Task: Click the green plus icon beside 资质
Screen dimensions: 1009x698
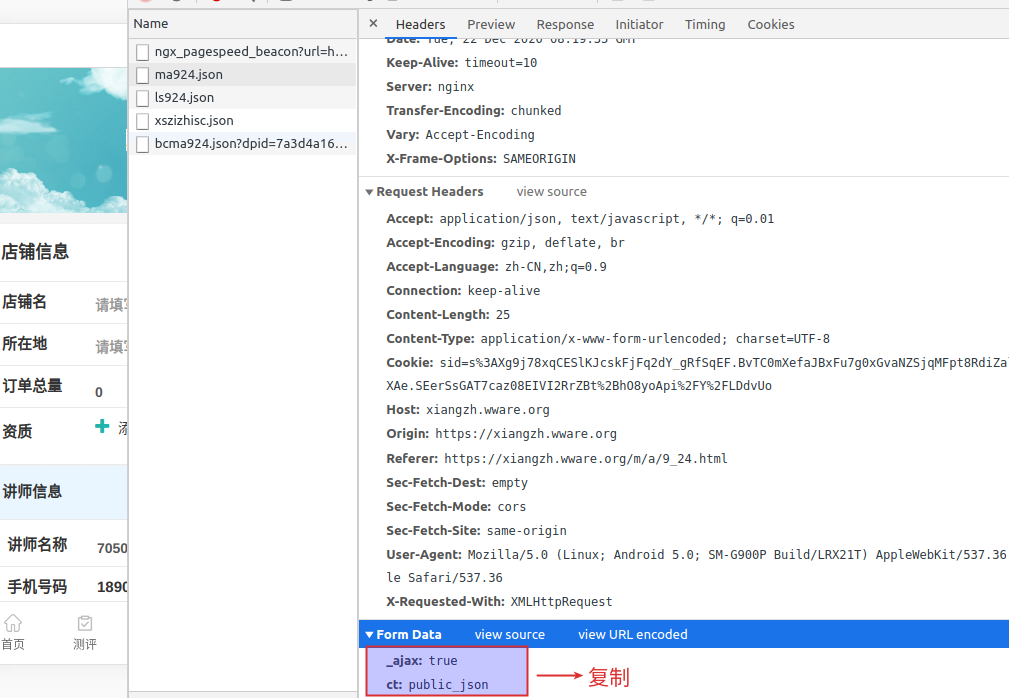Action: [102, 426]
